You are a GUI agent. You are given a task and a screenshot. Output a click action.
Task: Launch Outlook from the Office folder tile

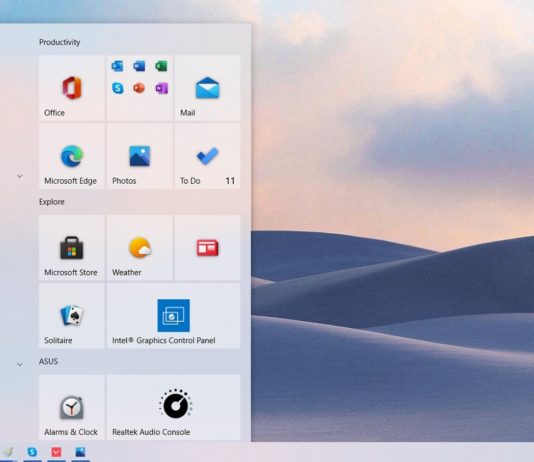pyautogui.click(x=117, y=66)
